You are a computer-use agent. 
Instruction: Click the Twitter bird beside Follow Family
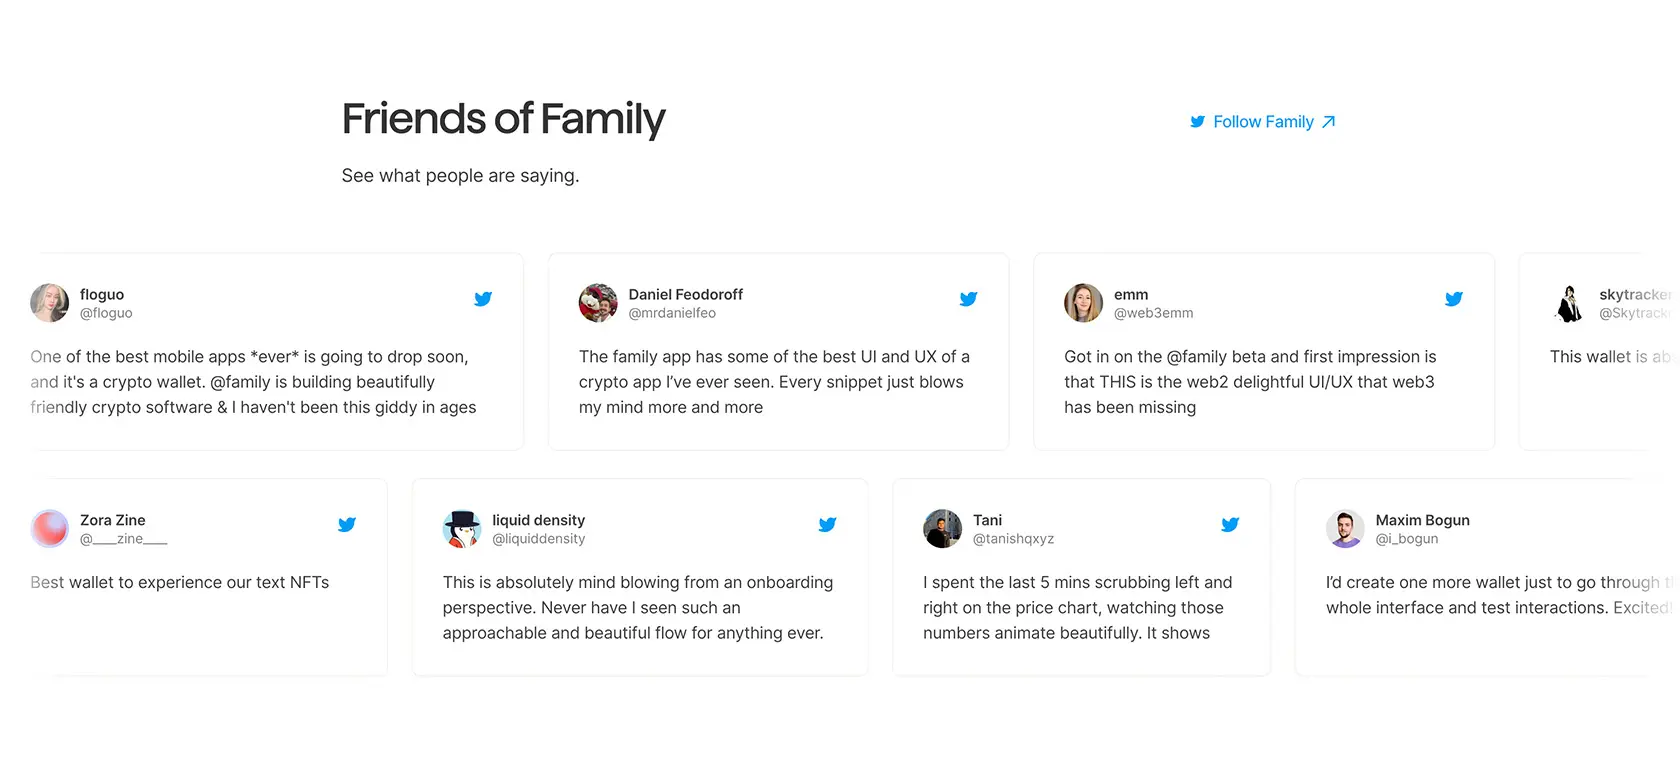[1197, 122]
